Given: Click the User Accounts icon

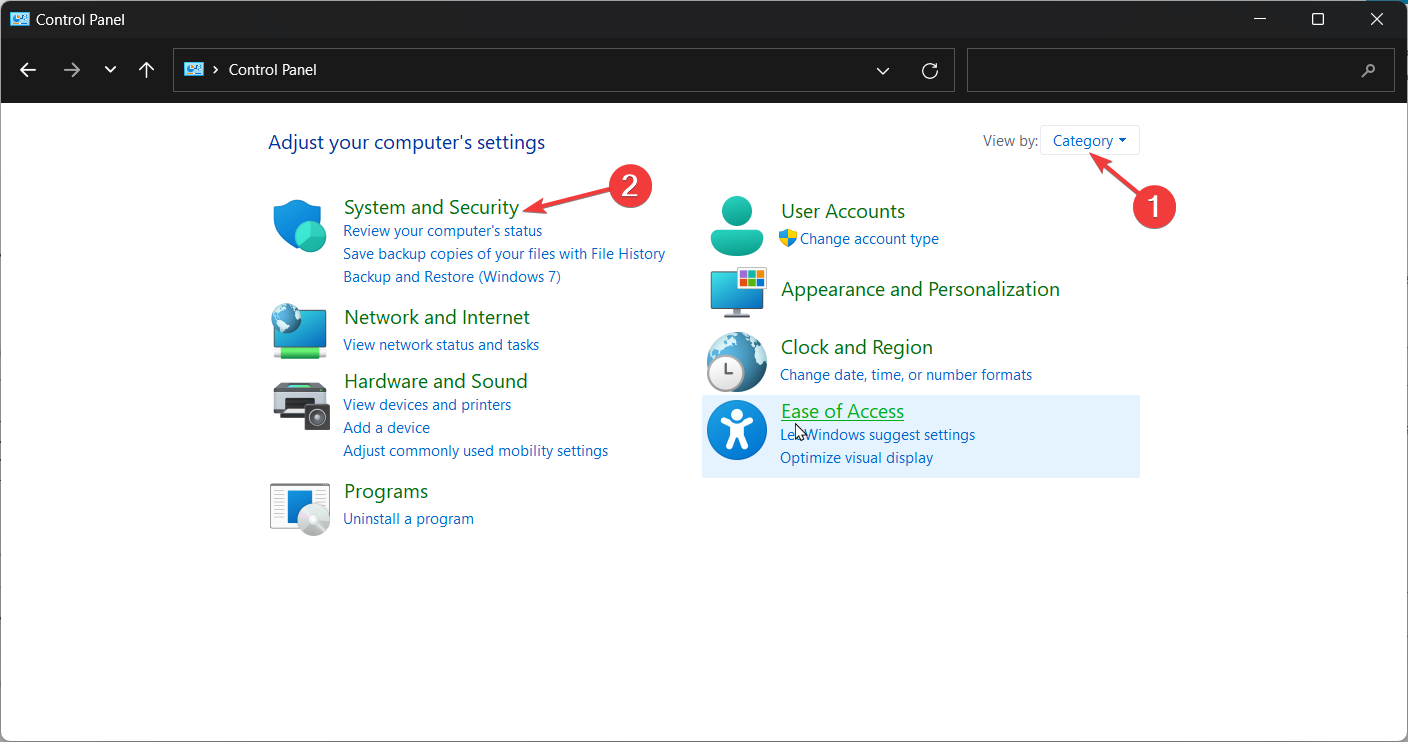Looking at the screenshot, I should (x=737, y=224).
